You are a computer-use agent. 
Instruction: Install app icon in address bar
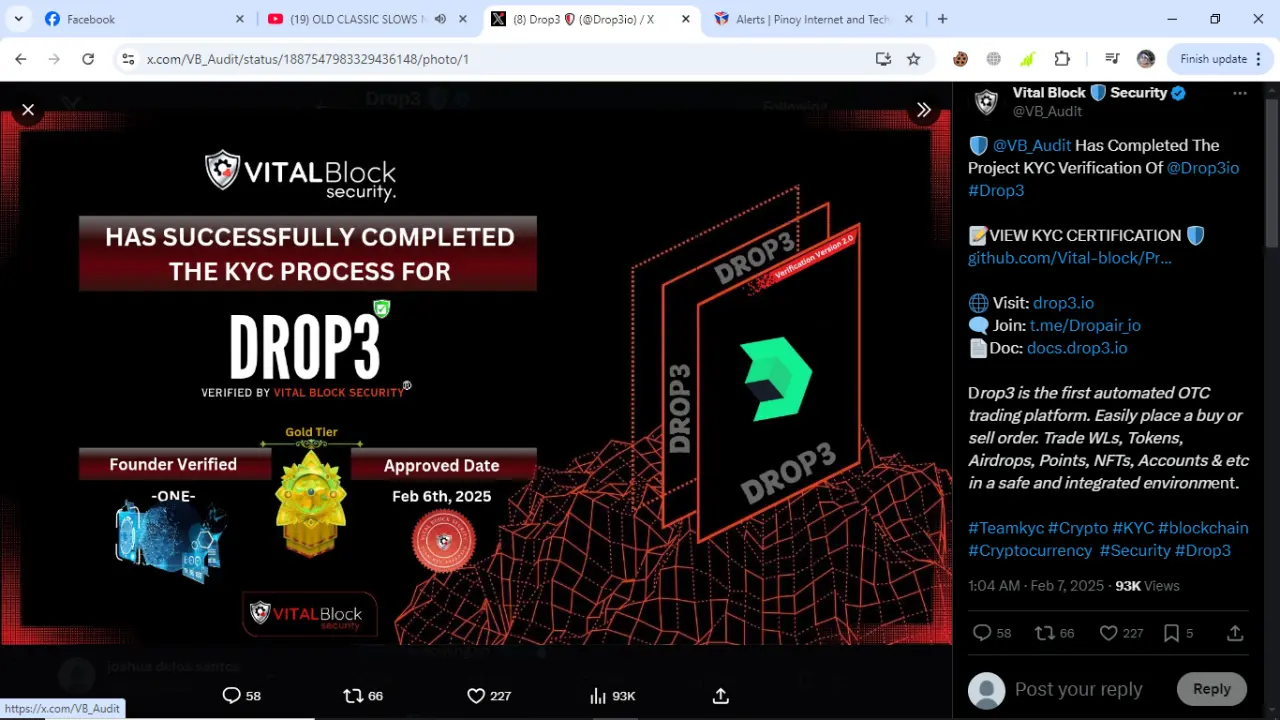pos(883,59)
